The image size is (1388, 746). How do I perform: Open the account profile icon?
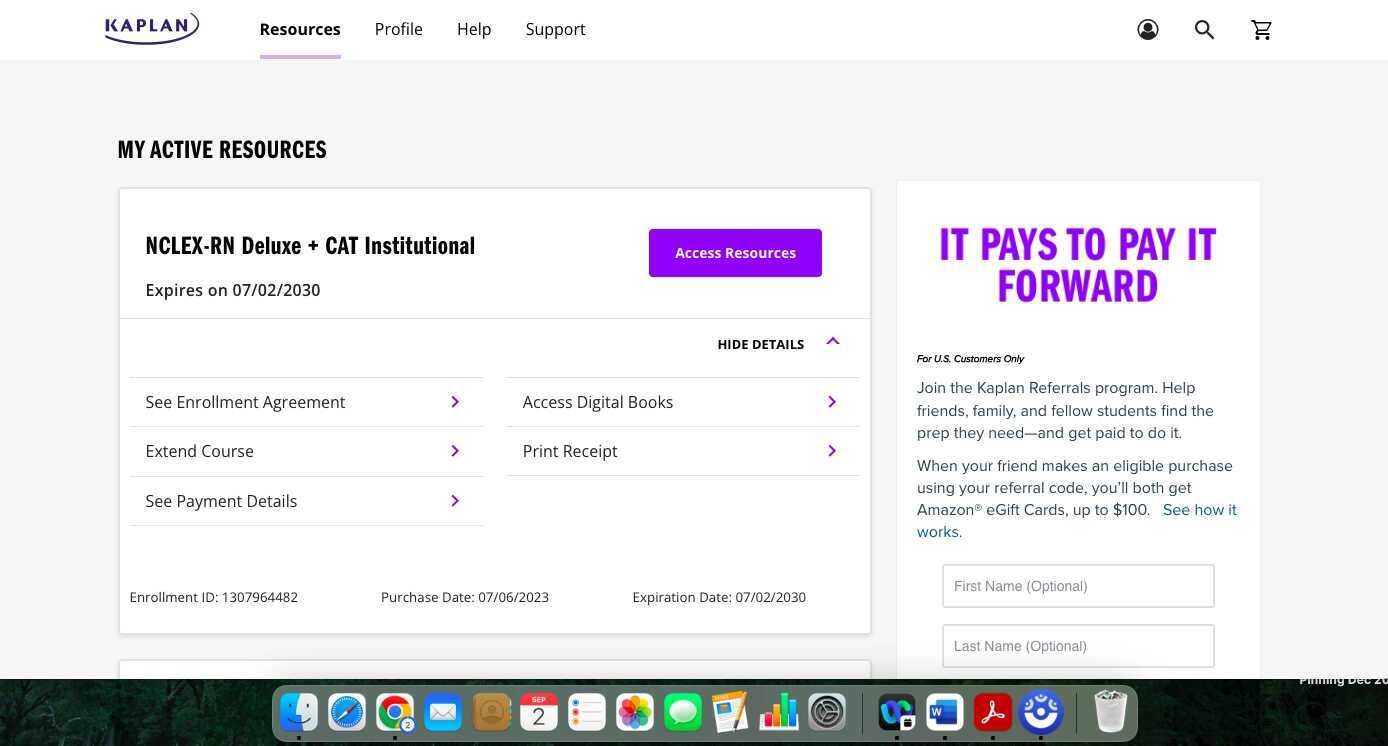coord(1147,29)
